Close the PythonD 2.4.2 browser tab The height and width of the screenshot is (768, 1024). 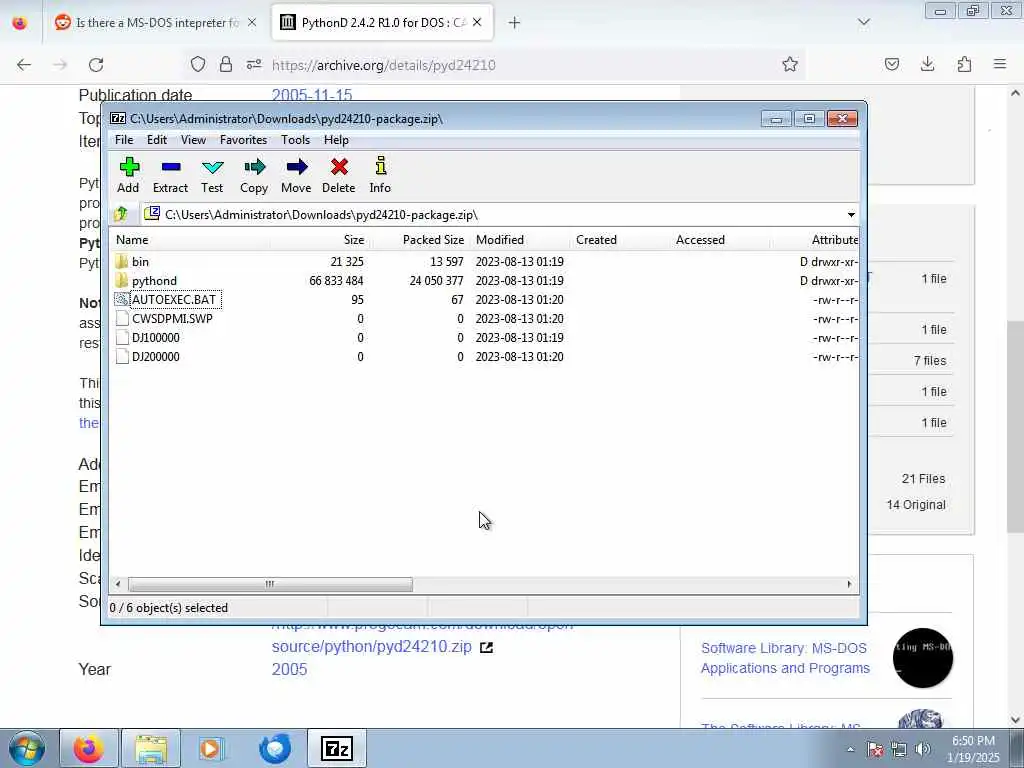(477, 22)
